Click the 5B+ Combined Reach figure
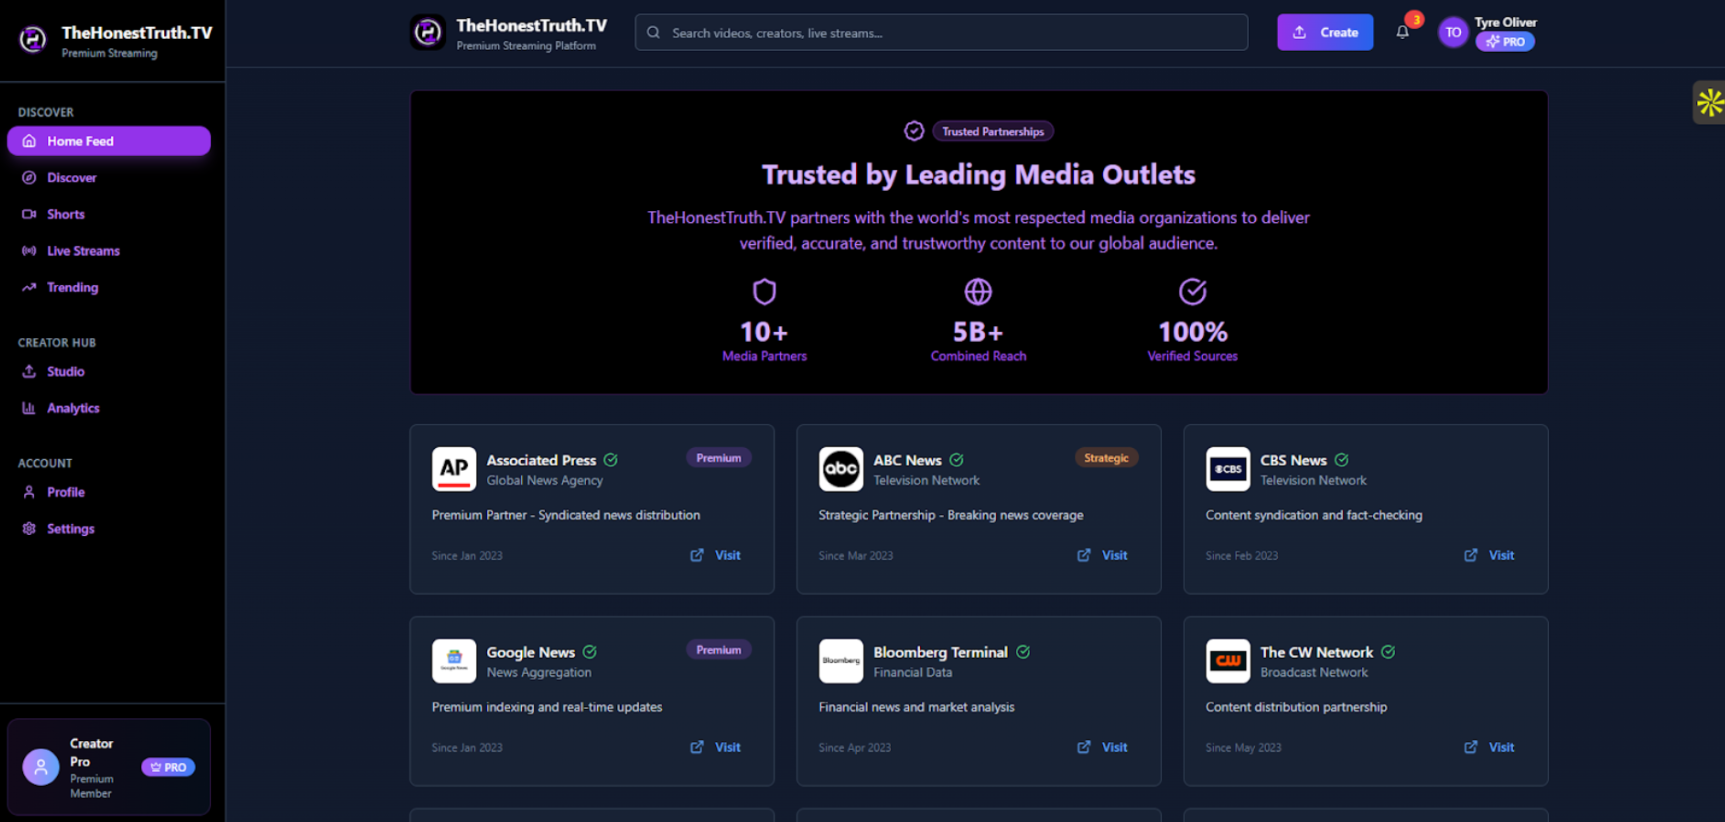 point(978,332)
